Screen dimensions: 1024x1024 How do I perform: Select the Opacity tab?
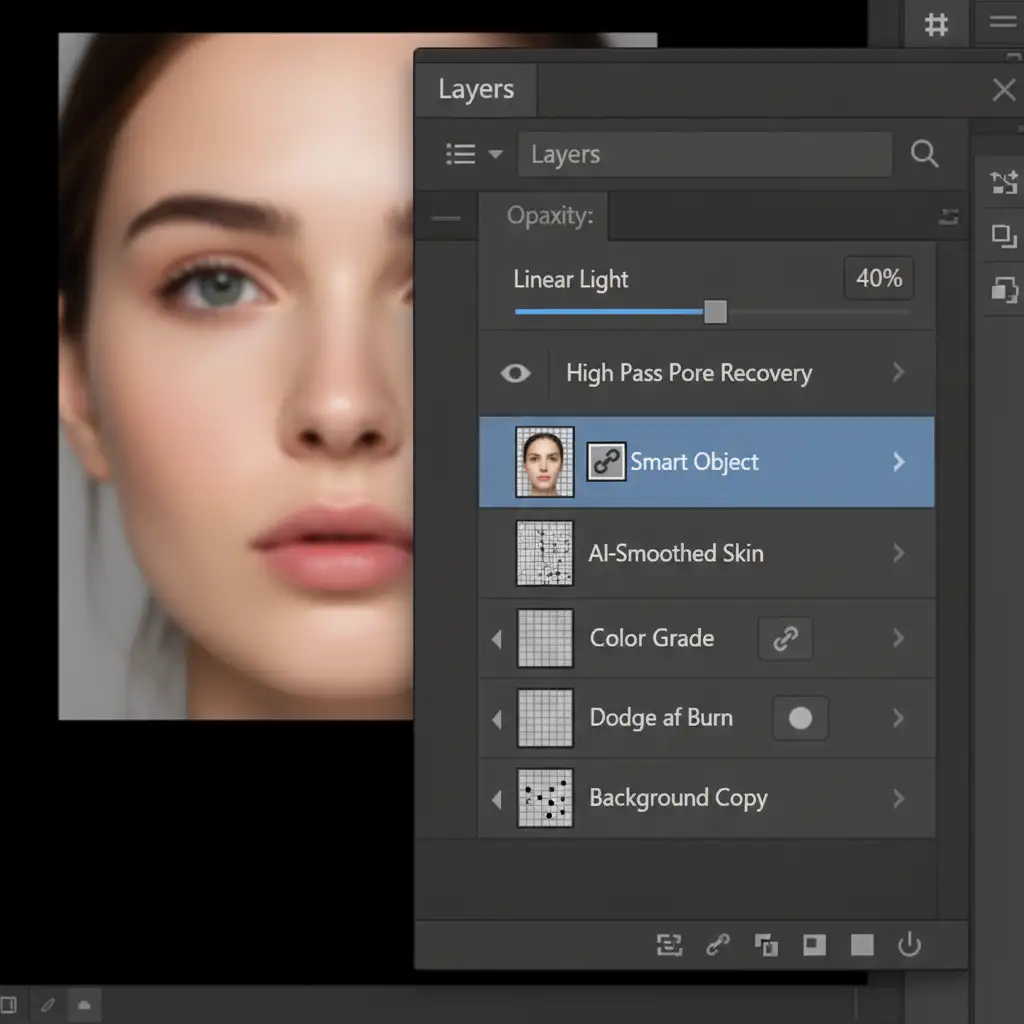point(549,216)
